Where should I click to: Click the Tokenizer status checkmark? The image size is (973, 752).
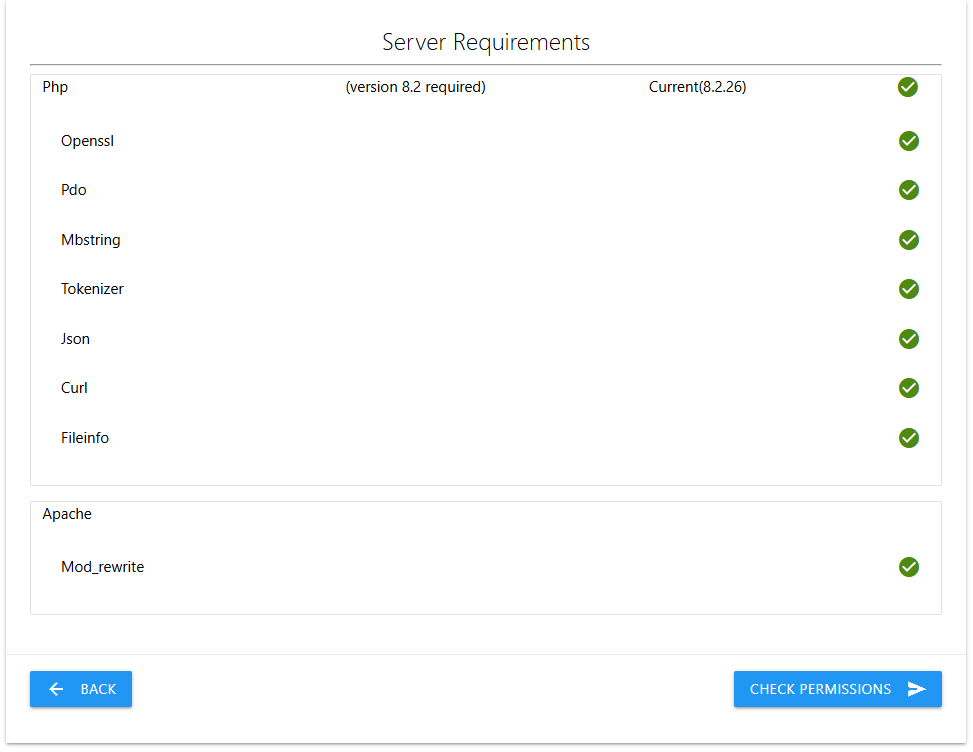(x=908, y=289)
